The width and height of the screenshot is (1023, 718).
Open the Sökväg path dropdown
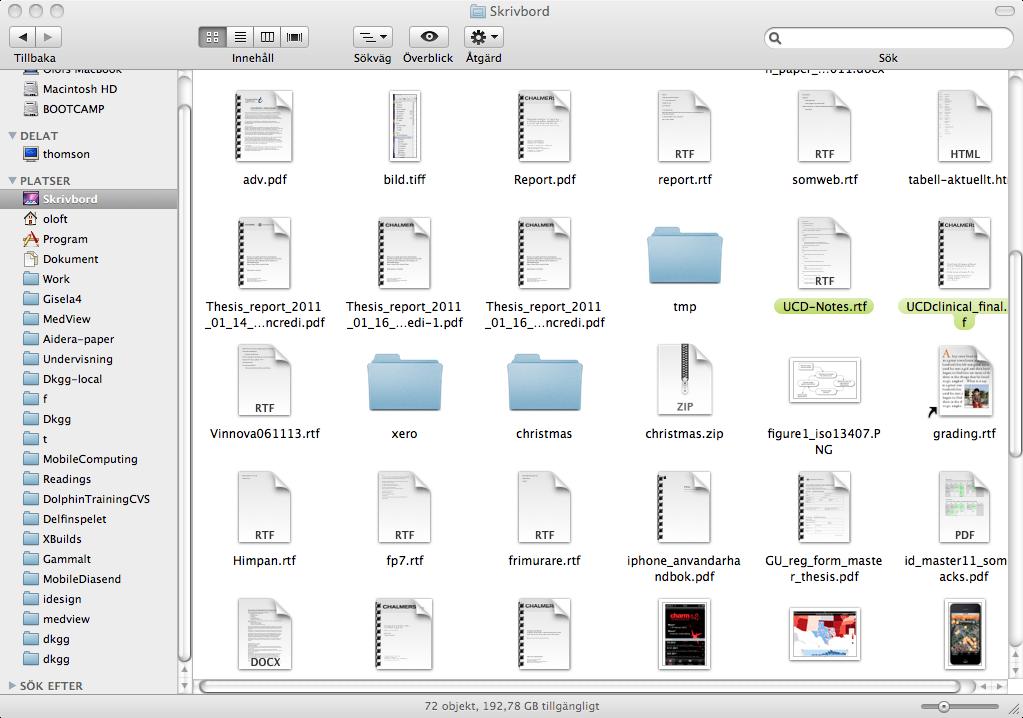click(373, 37)
